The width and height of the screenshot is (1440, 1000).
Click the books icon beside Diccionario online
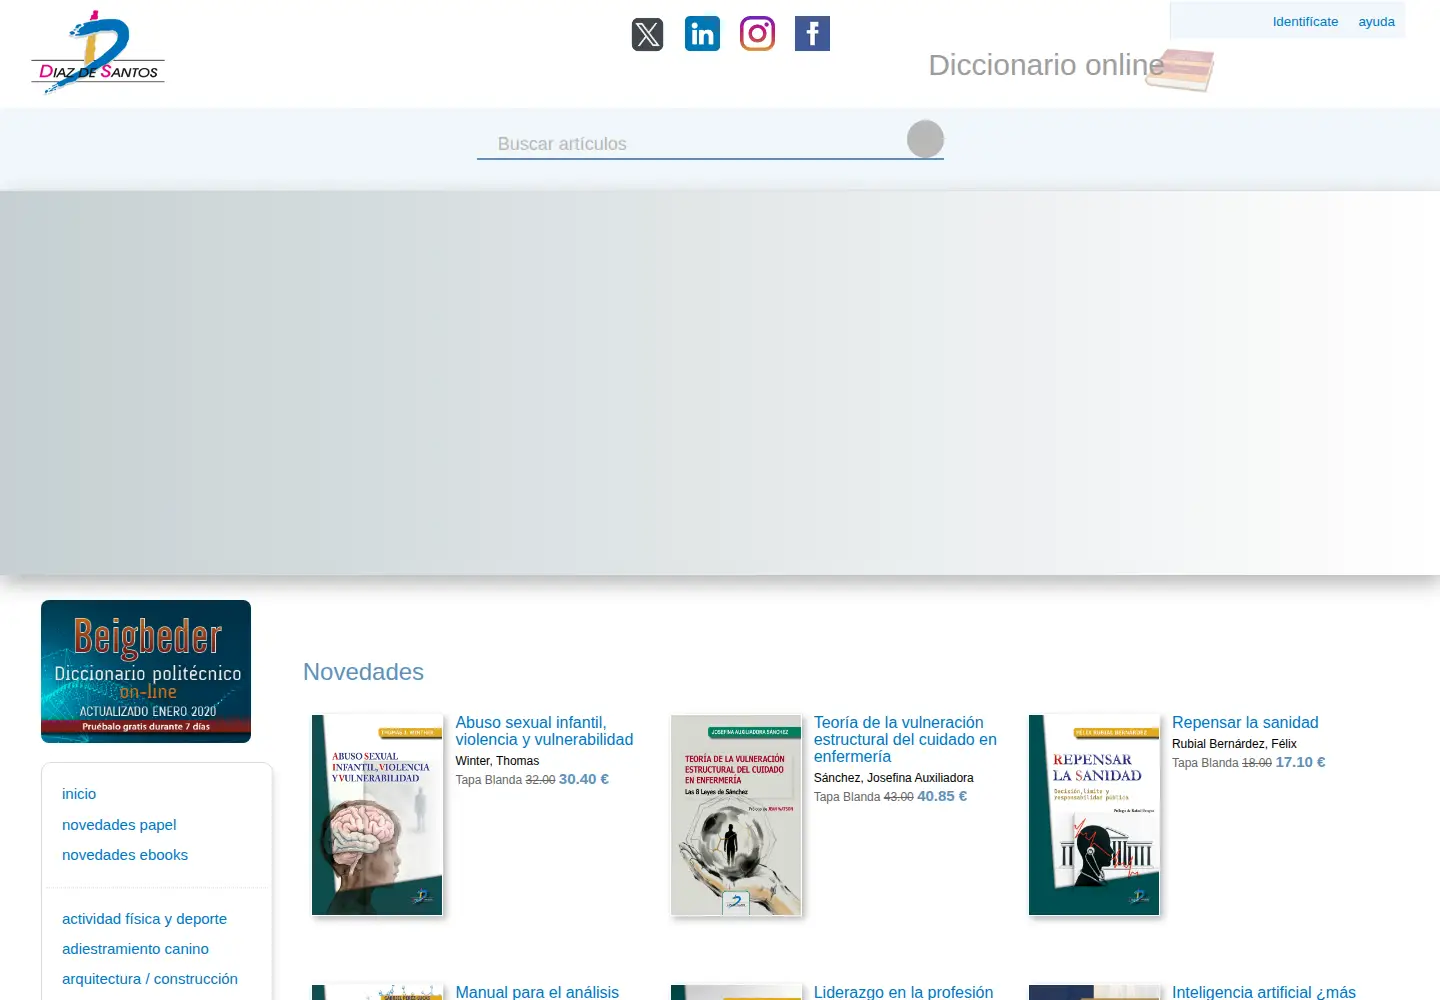pos(1180,70)
